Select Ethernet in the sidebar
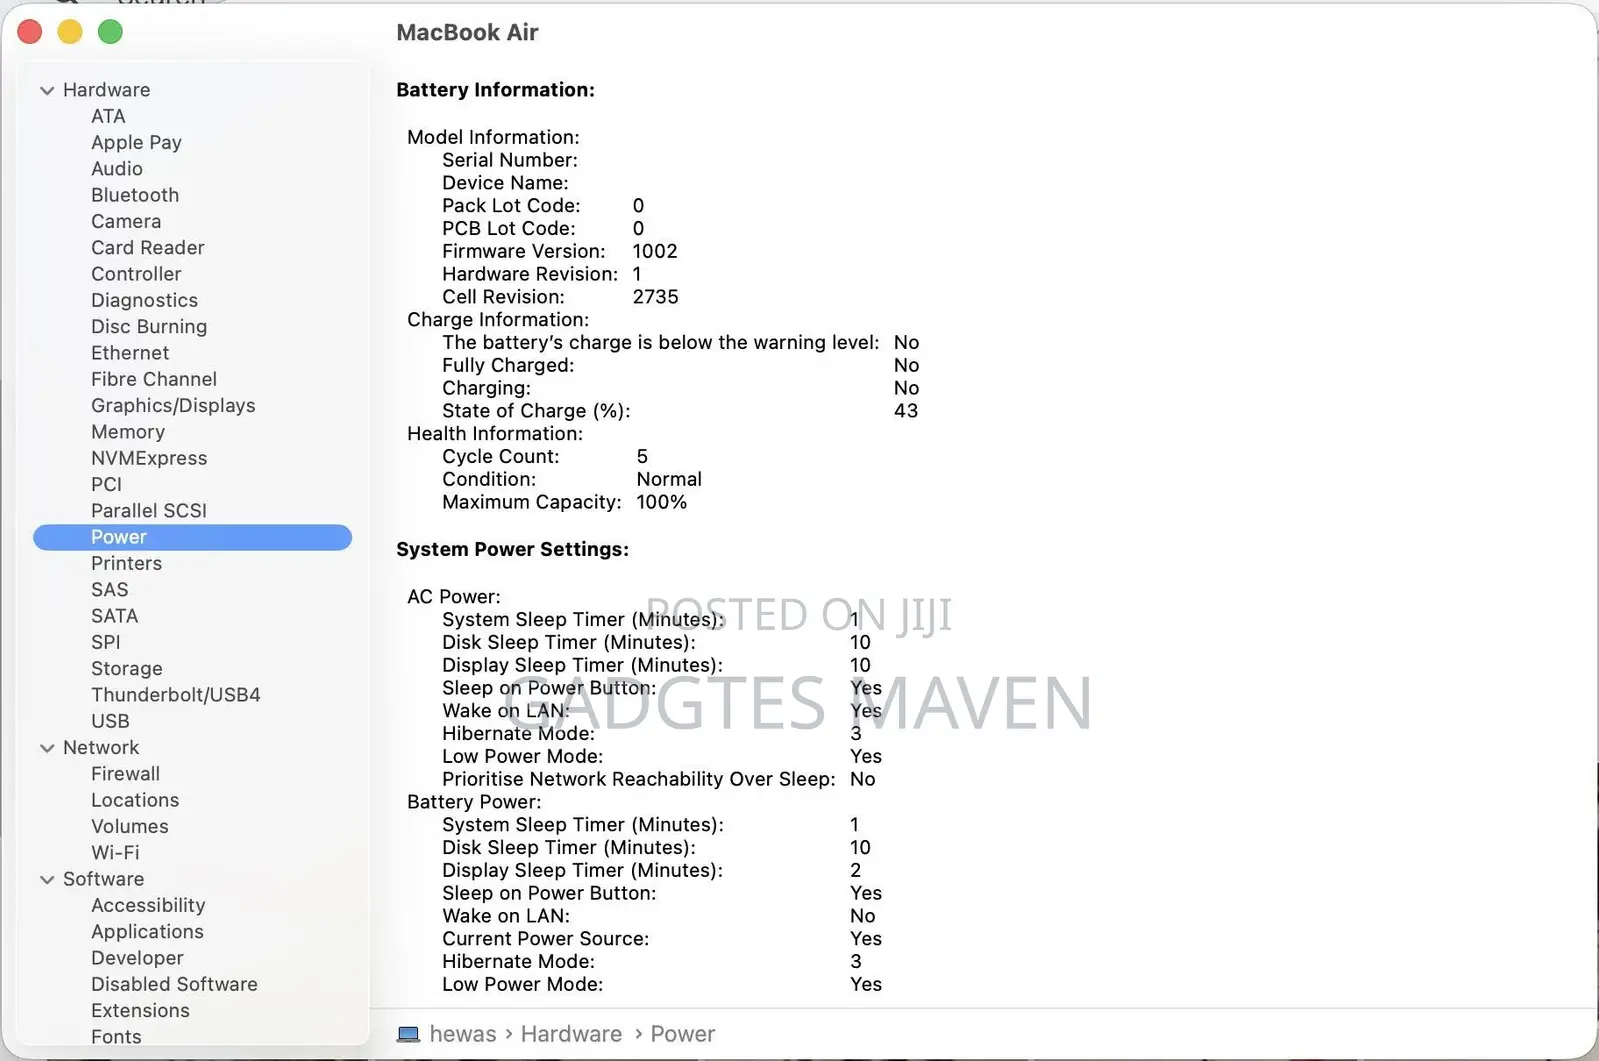 click(130, 353)
